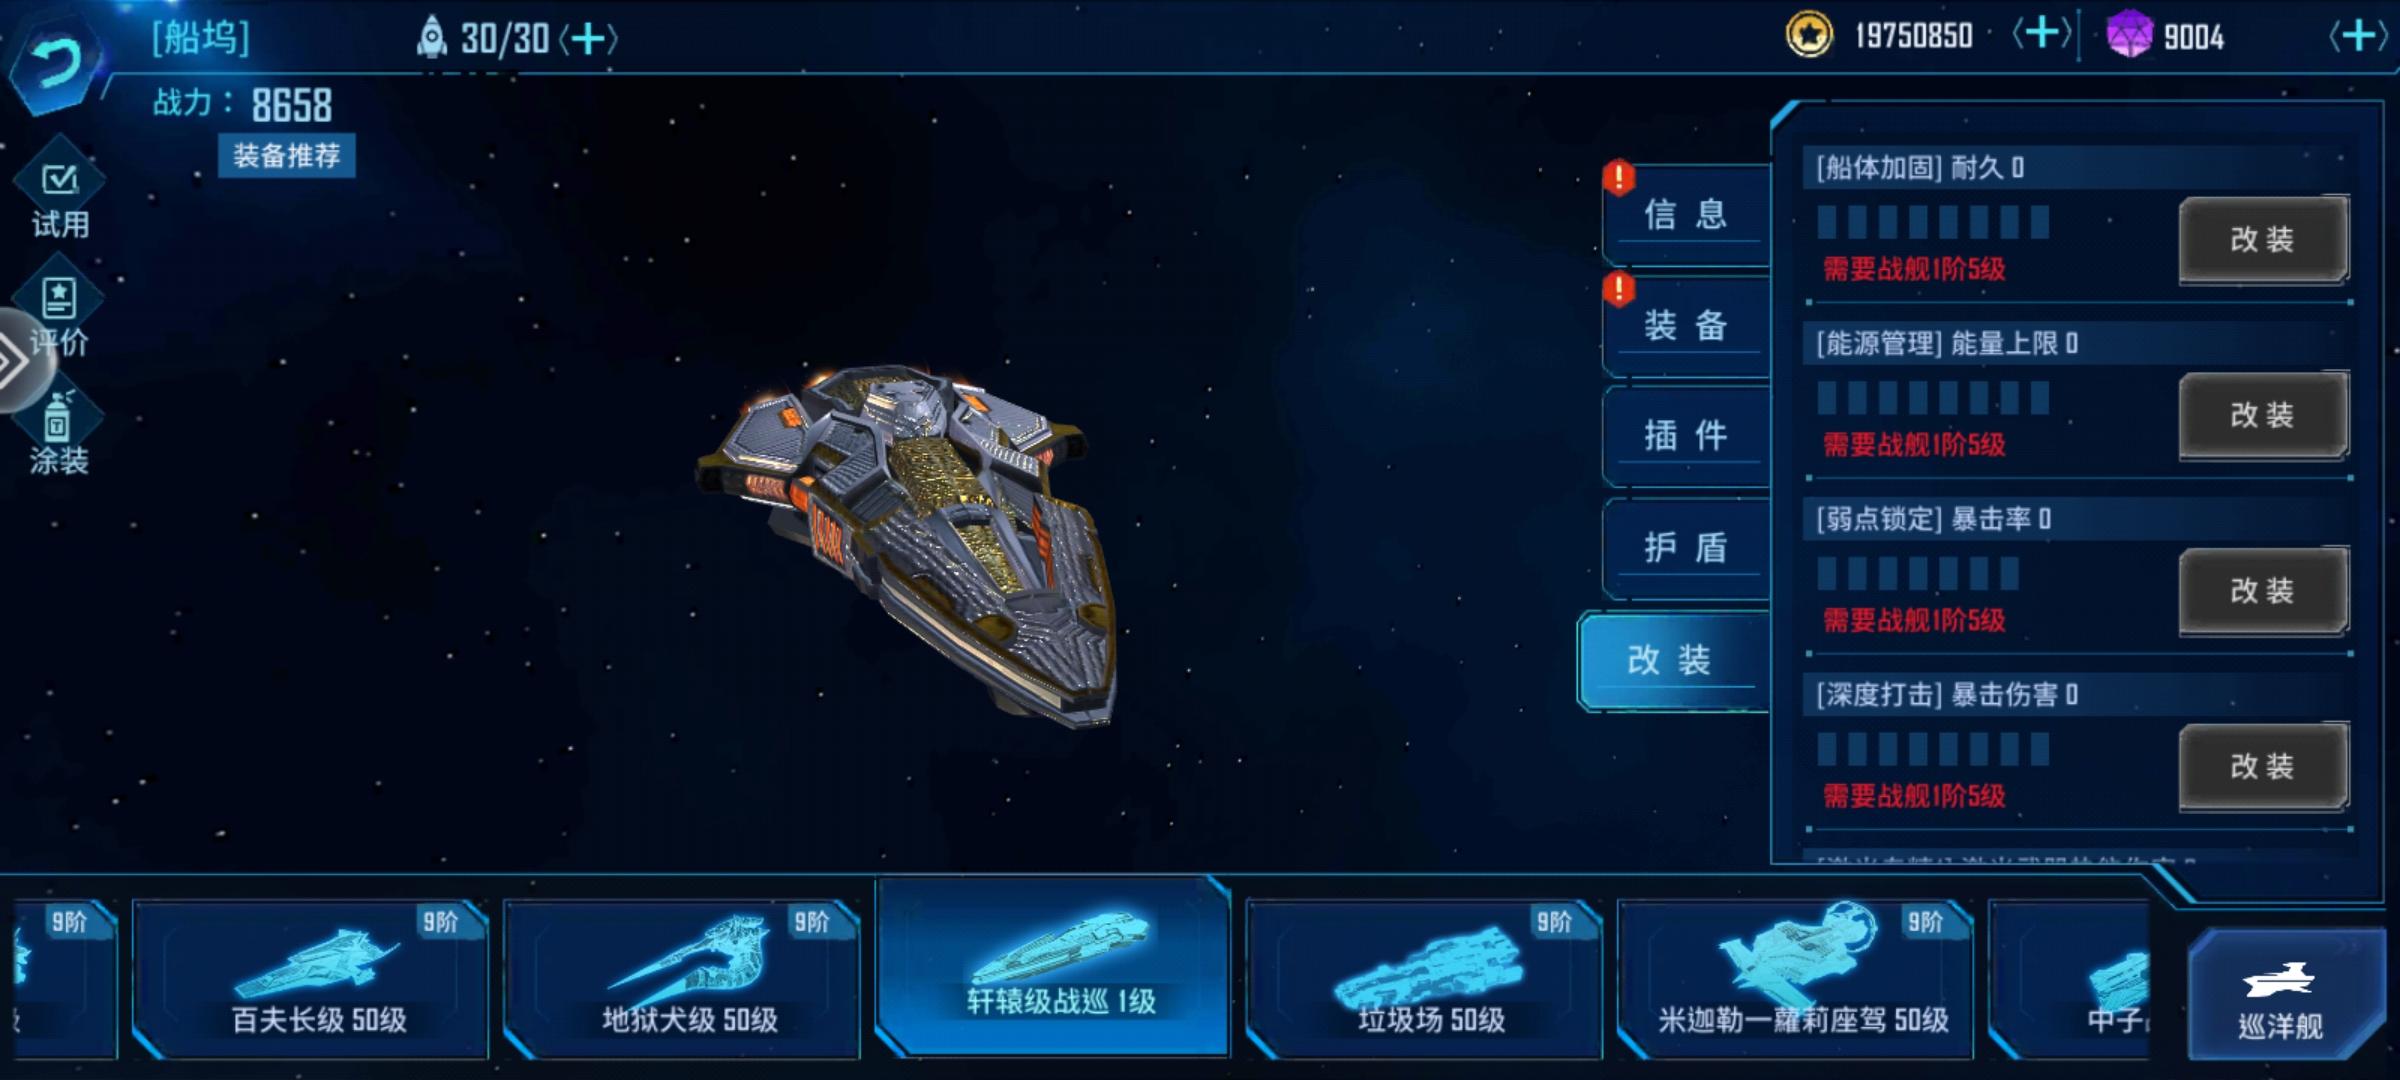2400x1080 pixels.
Task: Click the gold coin currency icon
Action: pos(1809,36)
